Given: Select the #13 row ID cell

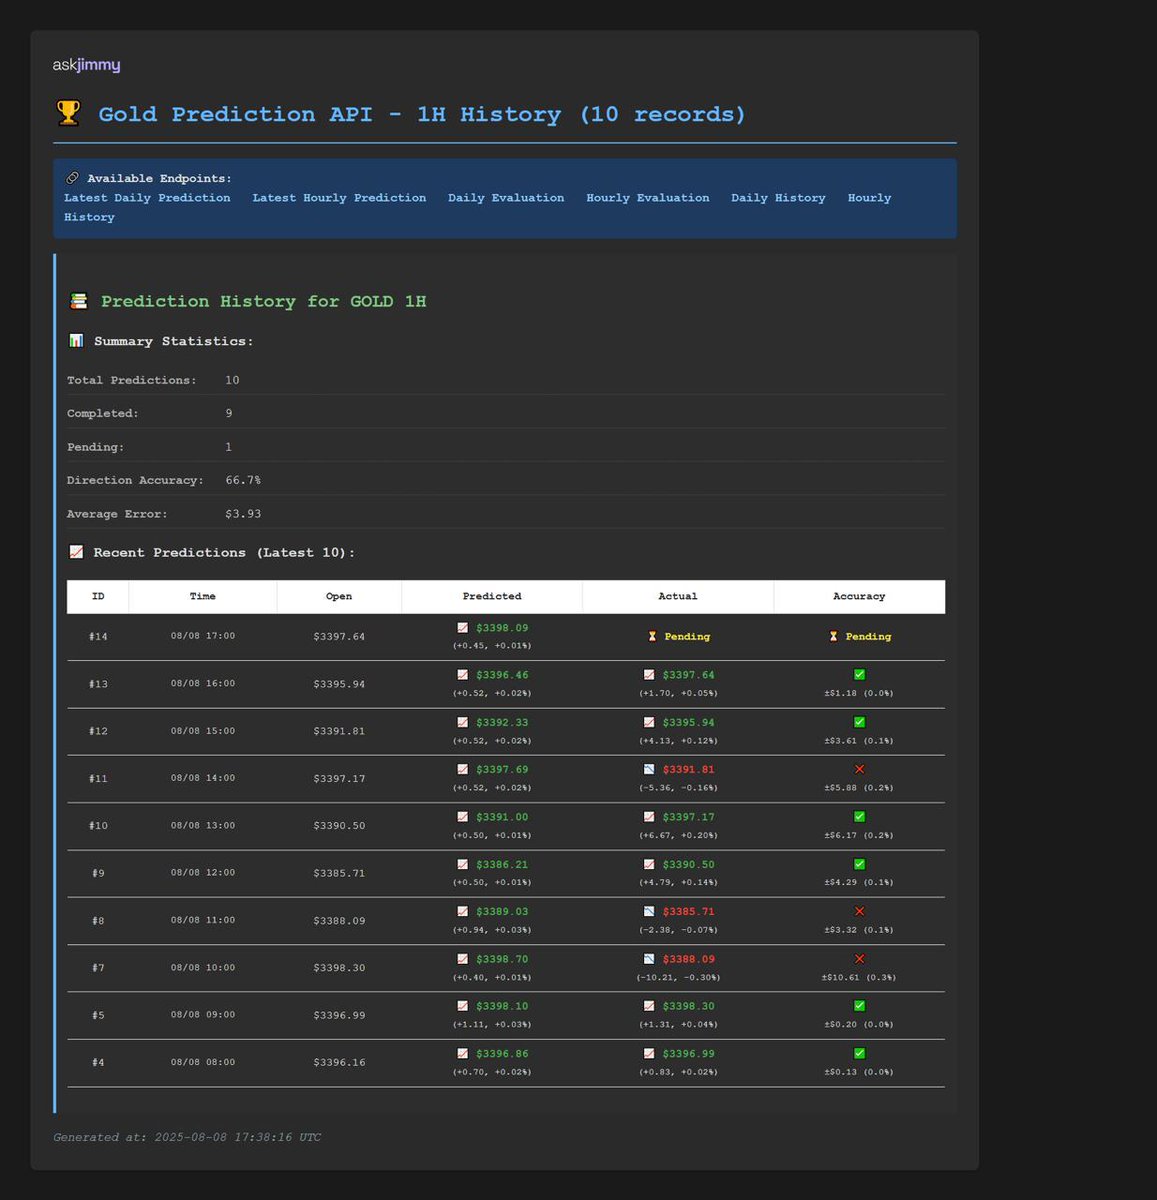Looking at the screenshot, I should [x=98, y=684].
